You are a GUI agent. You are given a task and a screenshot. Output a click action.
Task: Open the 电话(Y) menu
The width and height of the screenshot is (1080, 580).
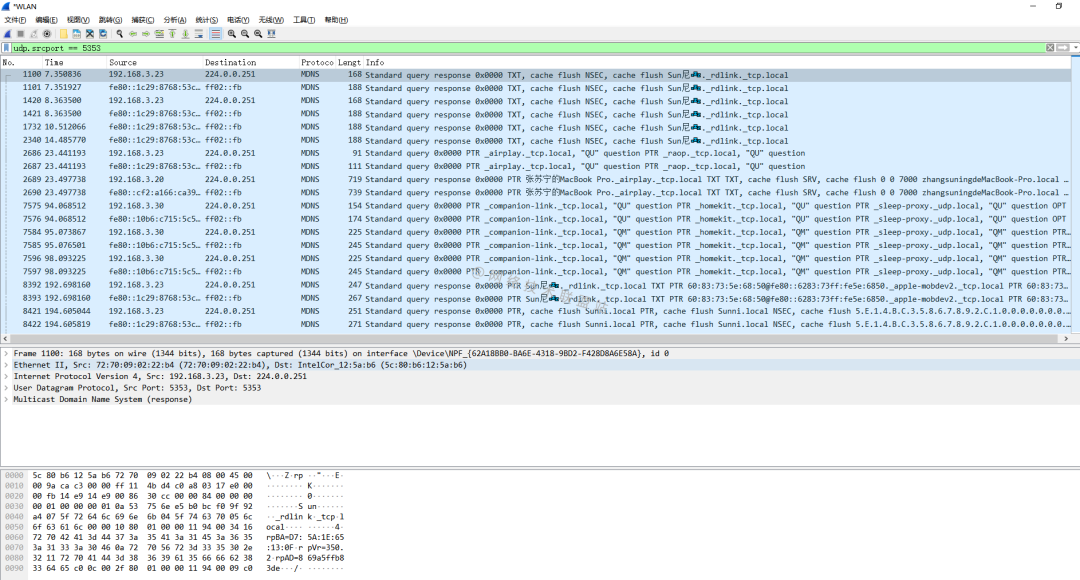tap(238, 20)
